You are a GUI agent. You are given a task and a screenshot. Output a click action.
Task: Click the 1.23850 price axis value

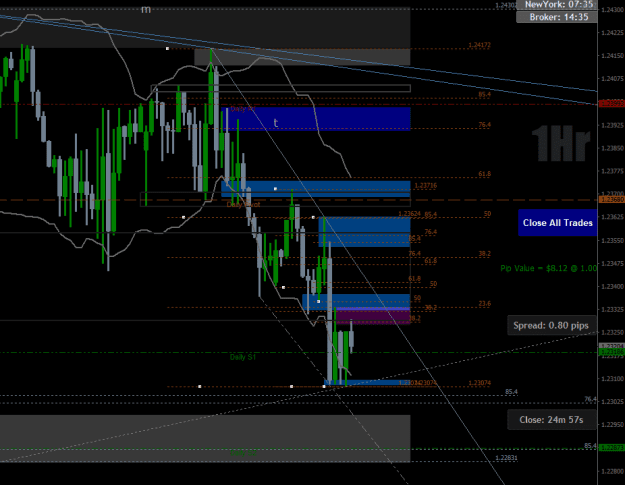click(x=613, y=148)
